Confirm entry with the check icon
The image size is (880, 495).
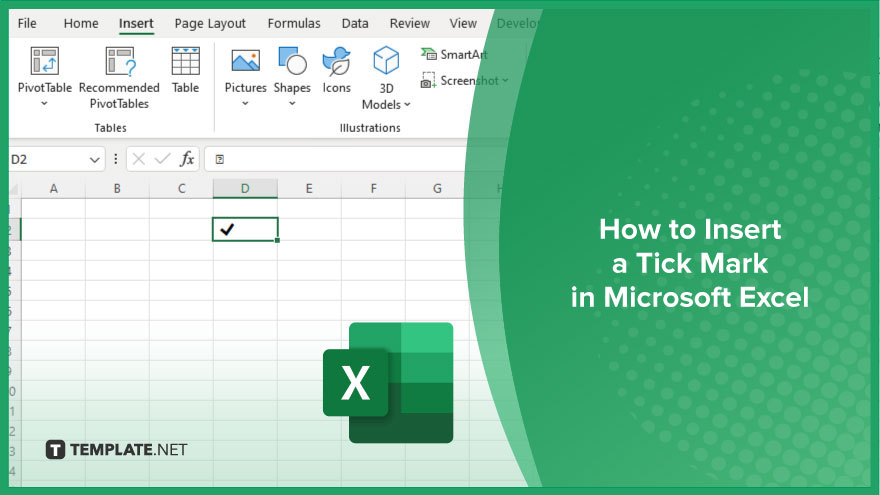tap(162, 159)
